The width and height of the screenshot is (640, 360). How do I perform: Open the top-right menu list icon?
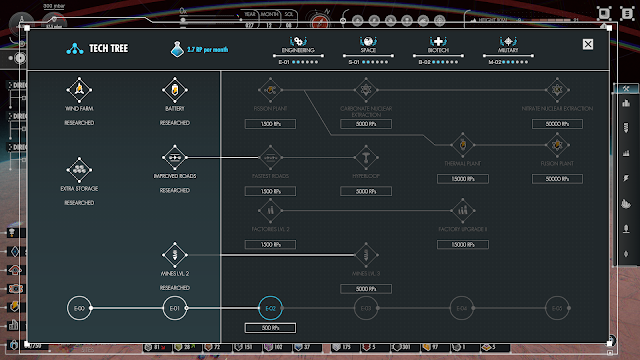click(627, 13)
